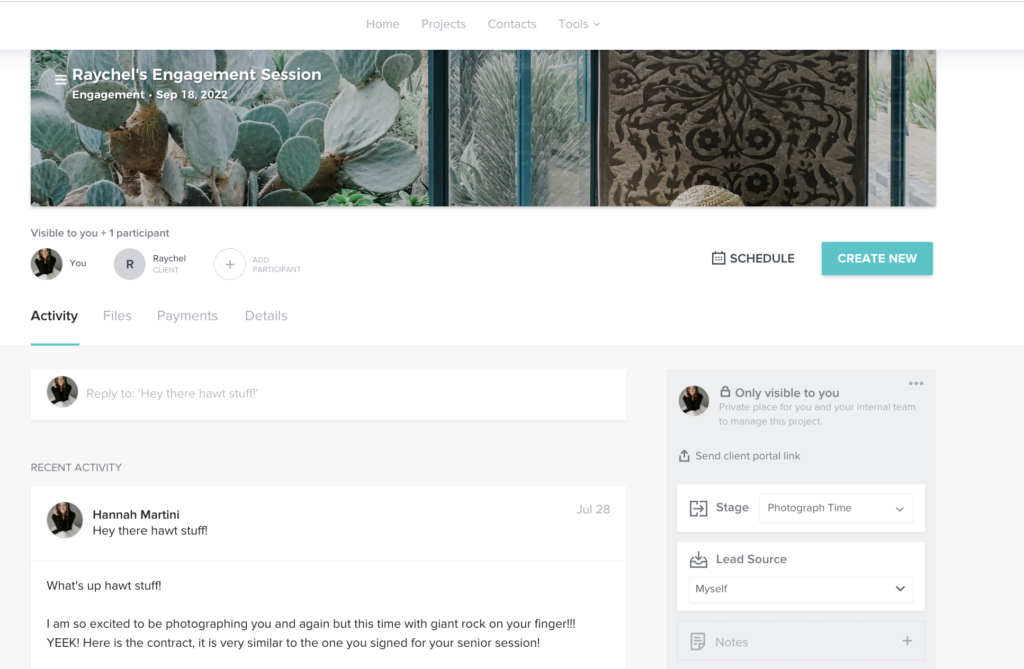This screenshot has width=1024, height=669.
Task: Click the Stage arrow icon
Action: pos(698,508)
